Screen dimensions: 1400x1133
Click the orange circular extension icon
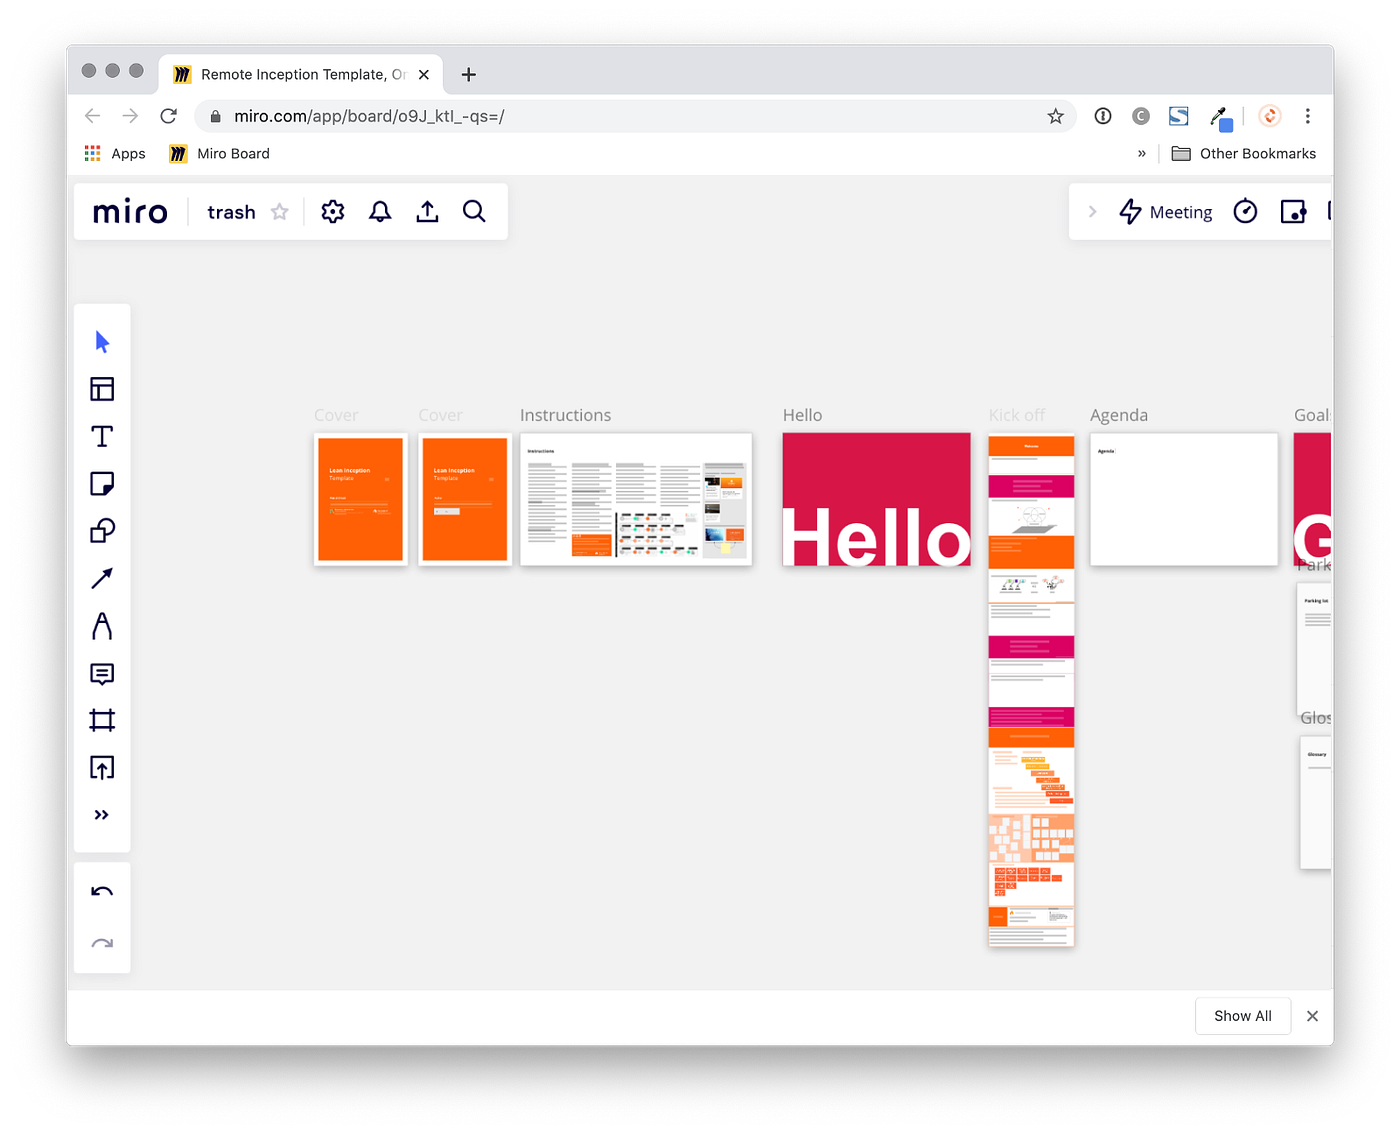1270,116
